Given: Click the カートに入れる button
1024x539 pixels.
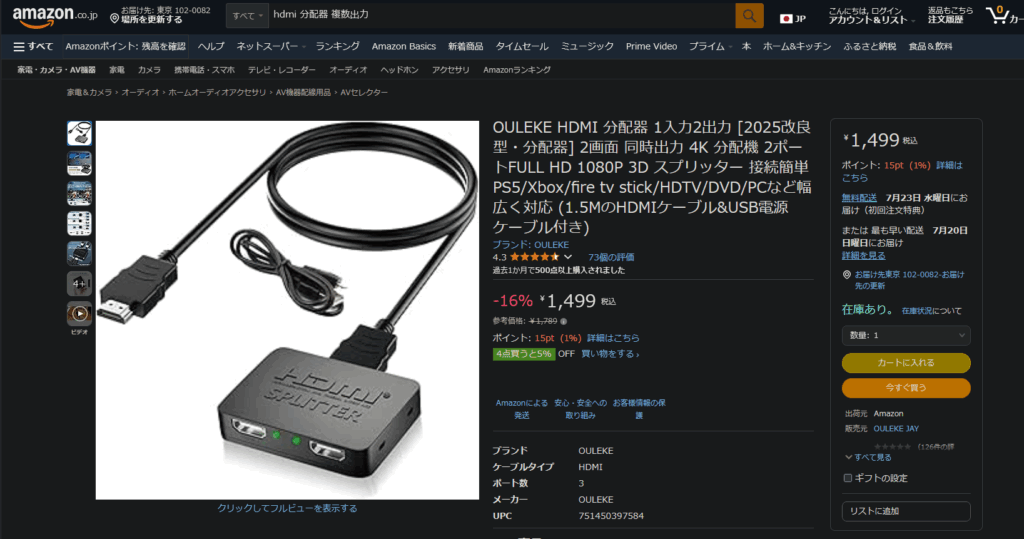Looking at the screenshot, I should click(906, 363).
